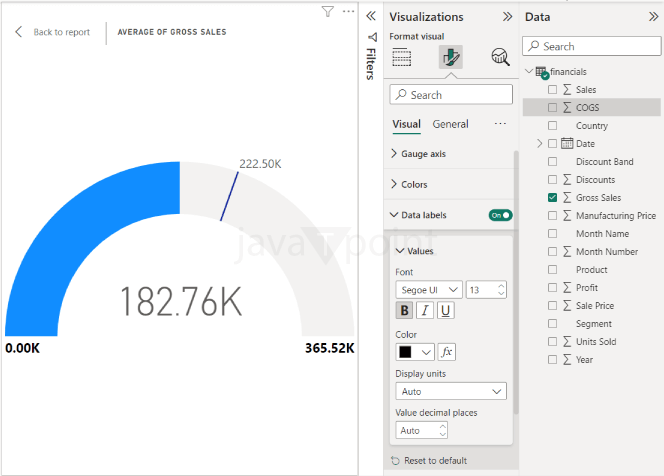664x476 pixels.
Task: Uncheck the Gross Sales field checkbox
Action: [x=552, y=197]
